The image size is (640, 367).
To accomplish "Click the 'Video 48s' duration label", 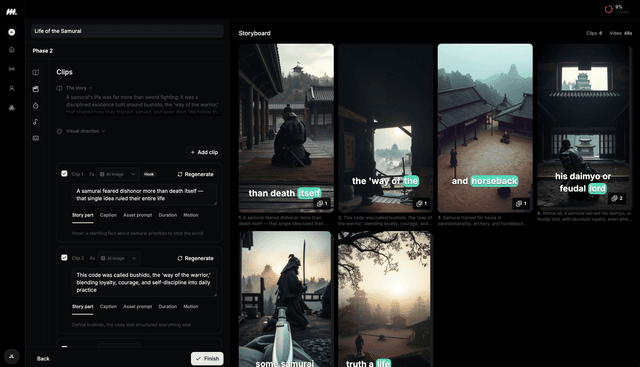I will [x=620, y=33].
